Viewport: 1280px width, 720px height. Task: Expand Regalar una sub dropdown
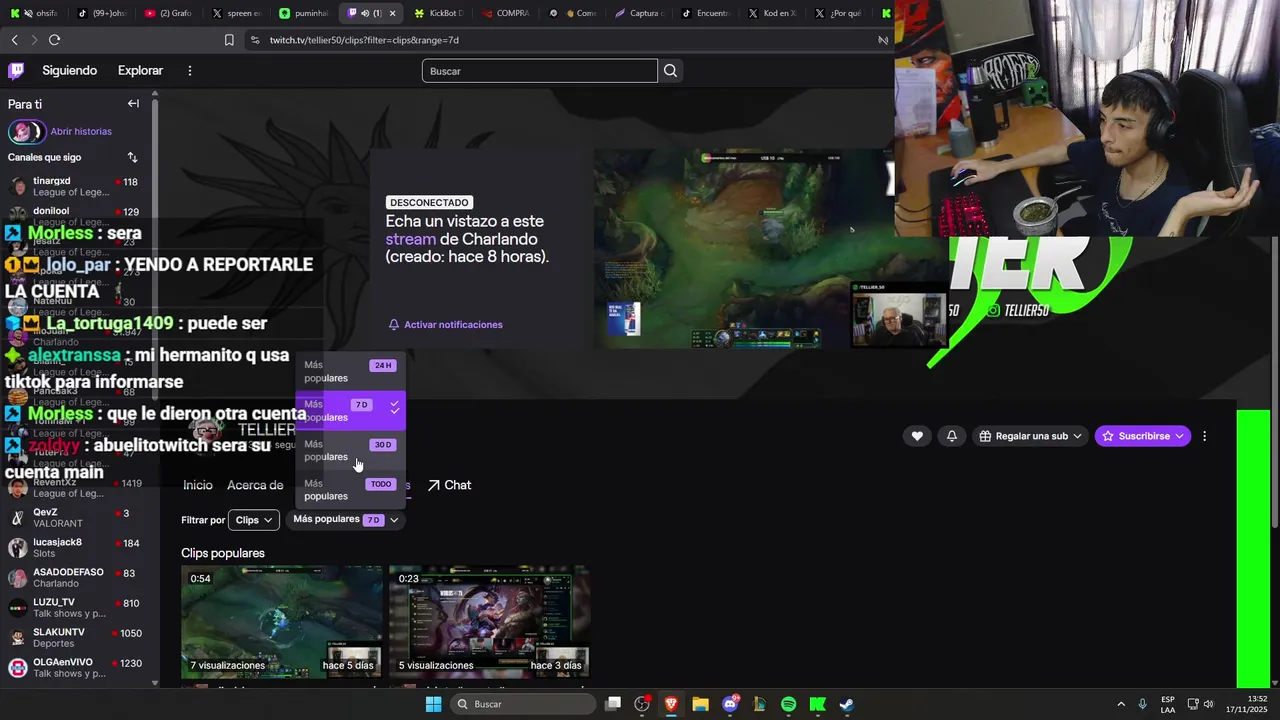[x=1030, y=436]
